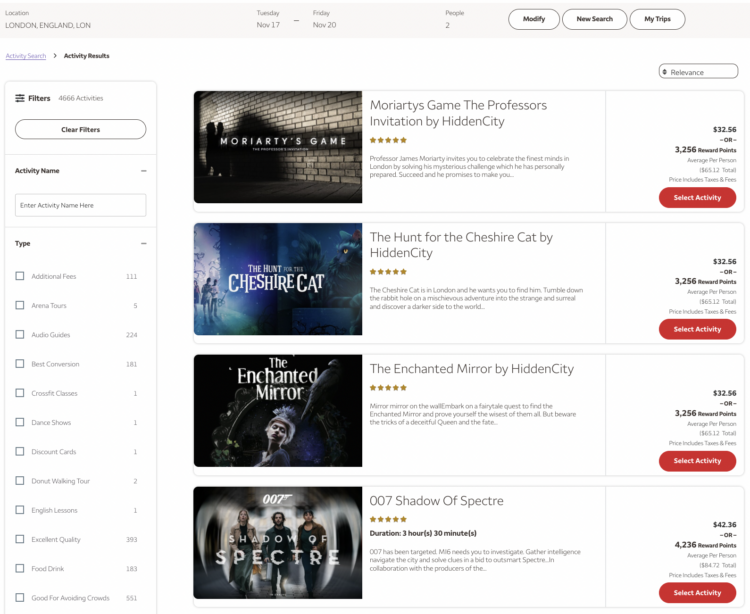Clear Filters in the sidebar

pos(80,130)
